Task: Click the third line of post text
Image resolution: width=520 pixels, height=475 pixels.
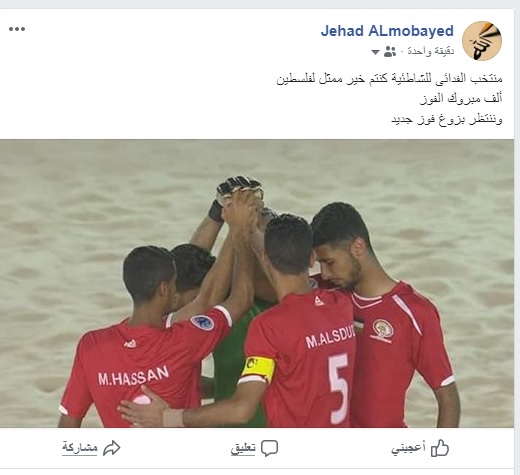Action: point(447,119)
